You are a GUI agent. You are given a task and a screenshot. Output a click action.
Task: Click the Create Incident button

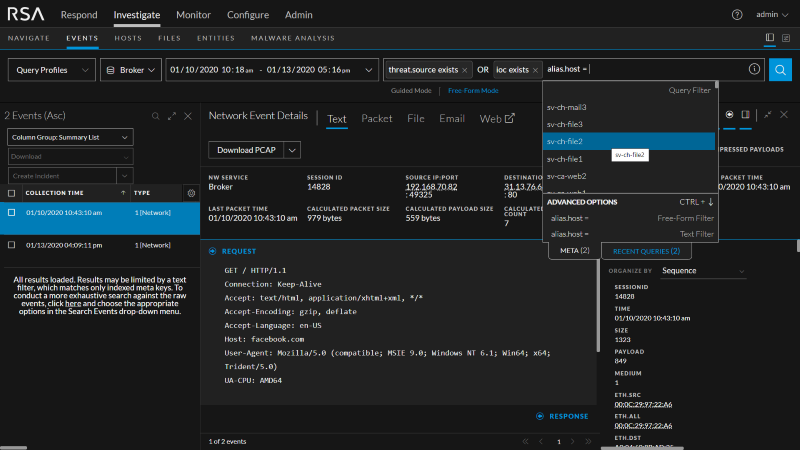(62, 176)
